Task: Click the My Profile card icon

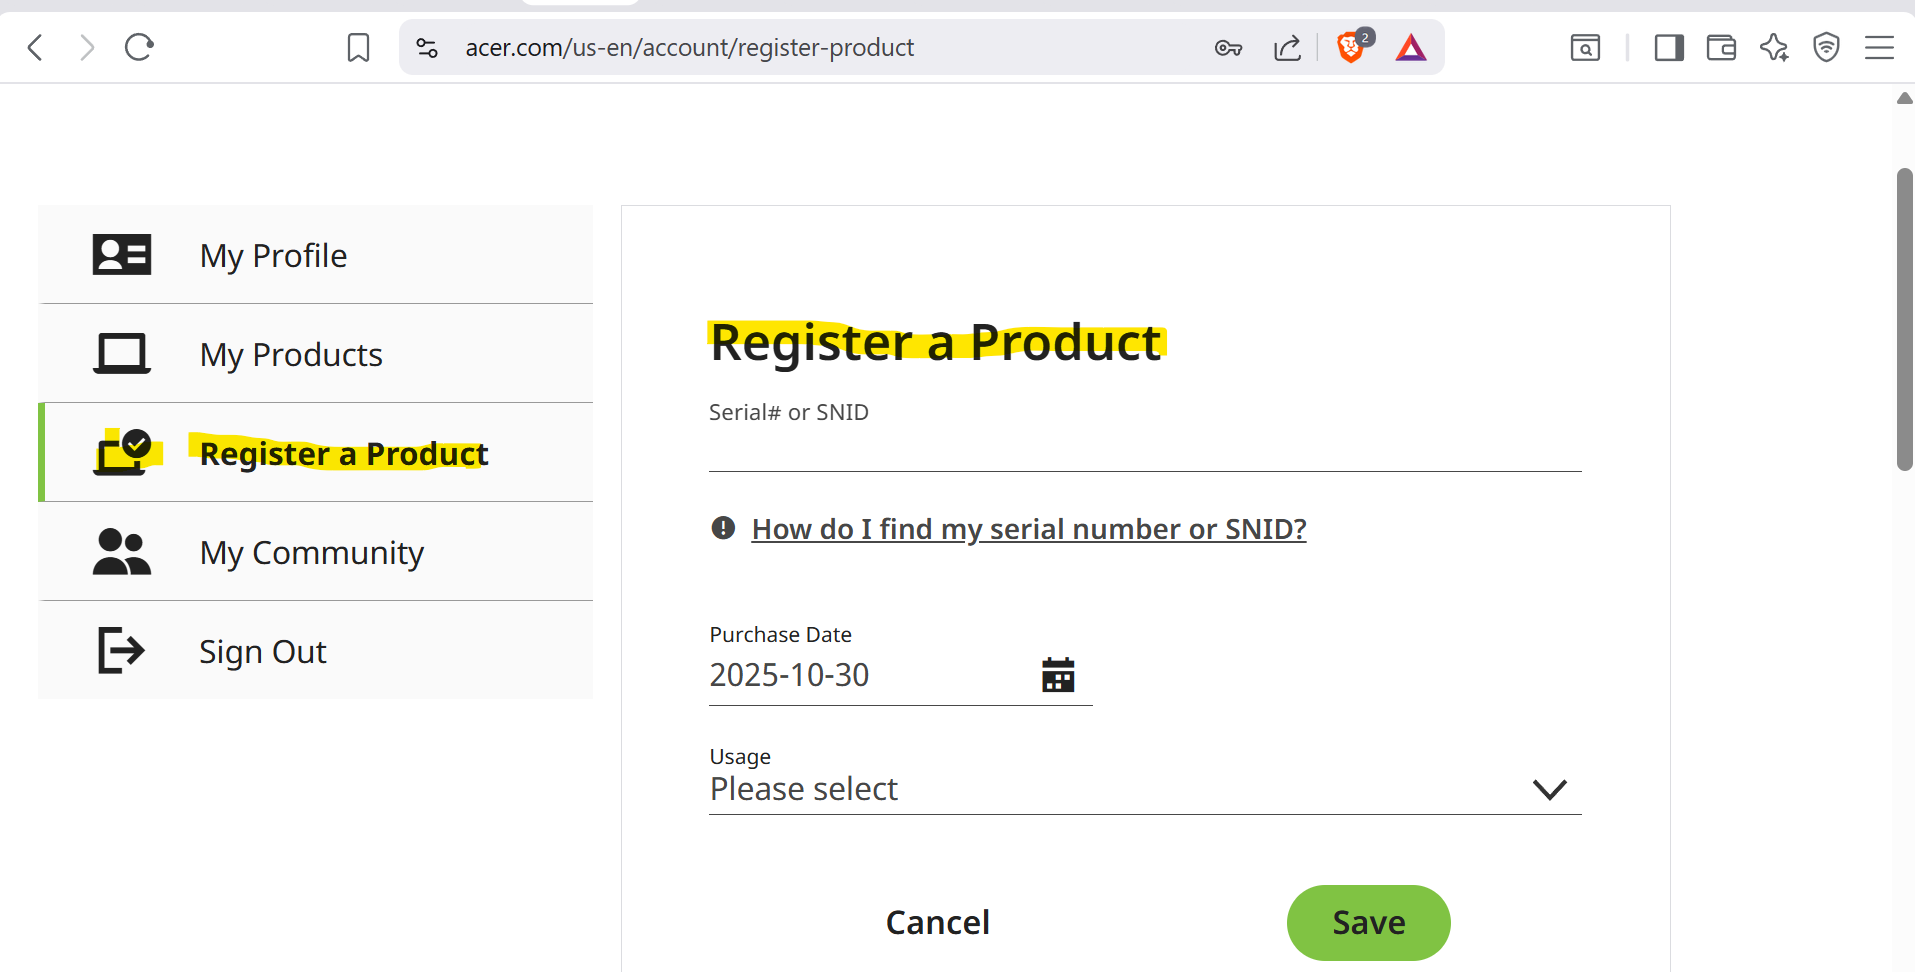Action: [x=122, y=255]
